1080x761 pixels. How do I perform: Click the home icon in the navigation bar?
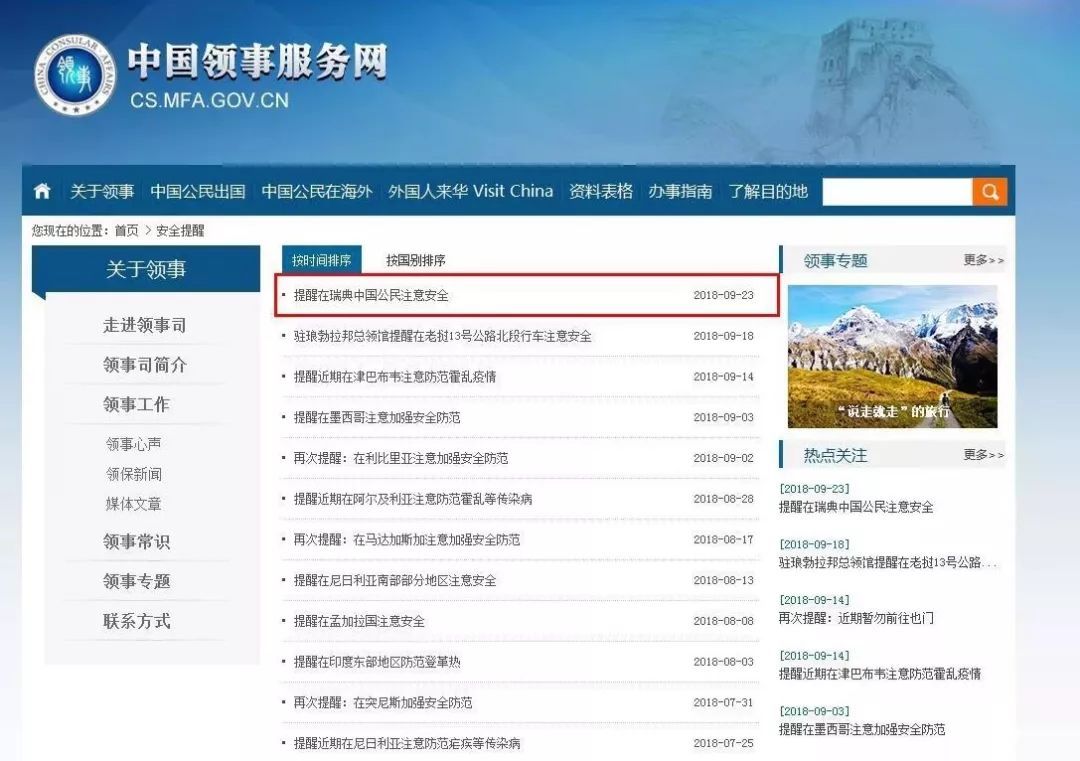pyautogui.click(x=40, y=190)
